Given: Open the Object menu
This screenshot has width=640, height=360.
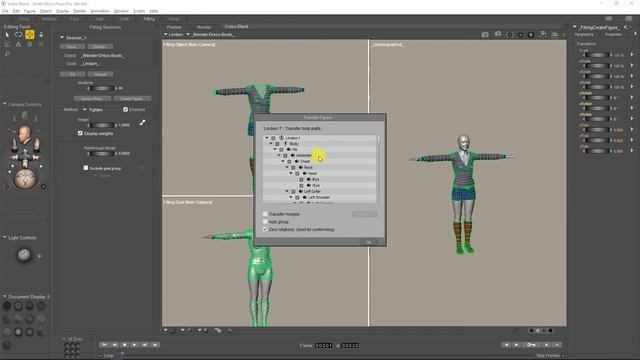Looking at the screenshot, I should click(x=46, y=11).
